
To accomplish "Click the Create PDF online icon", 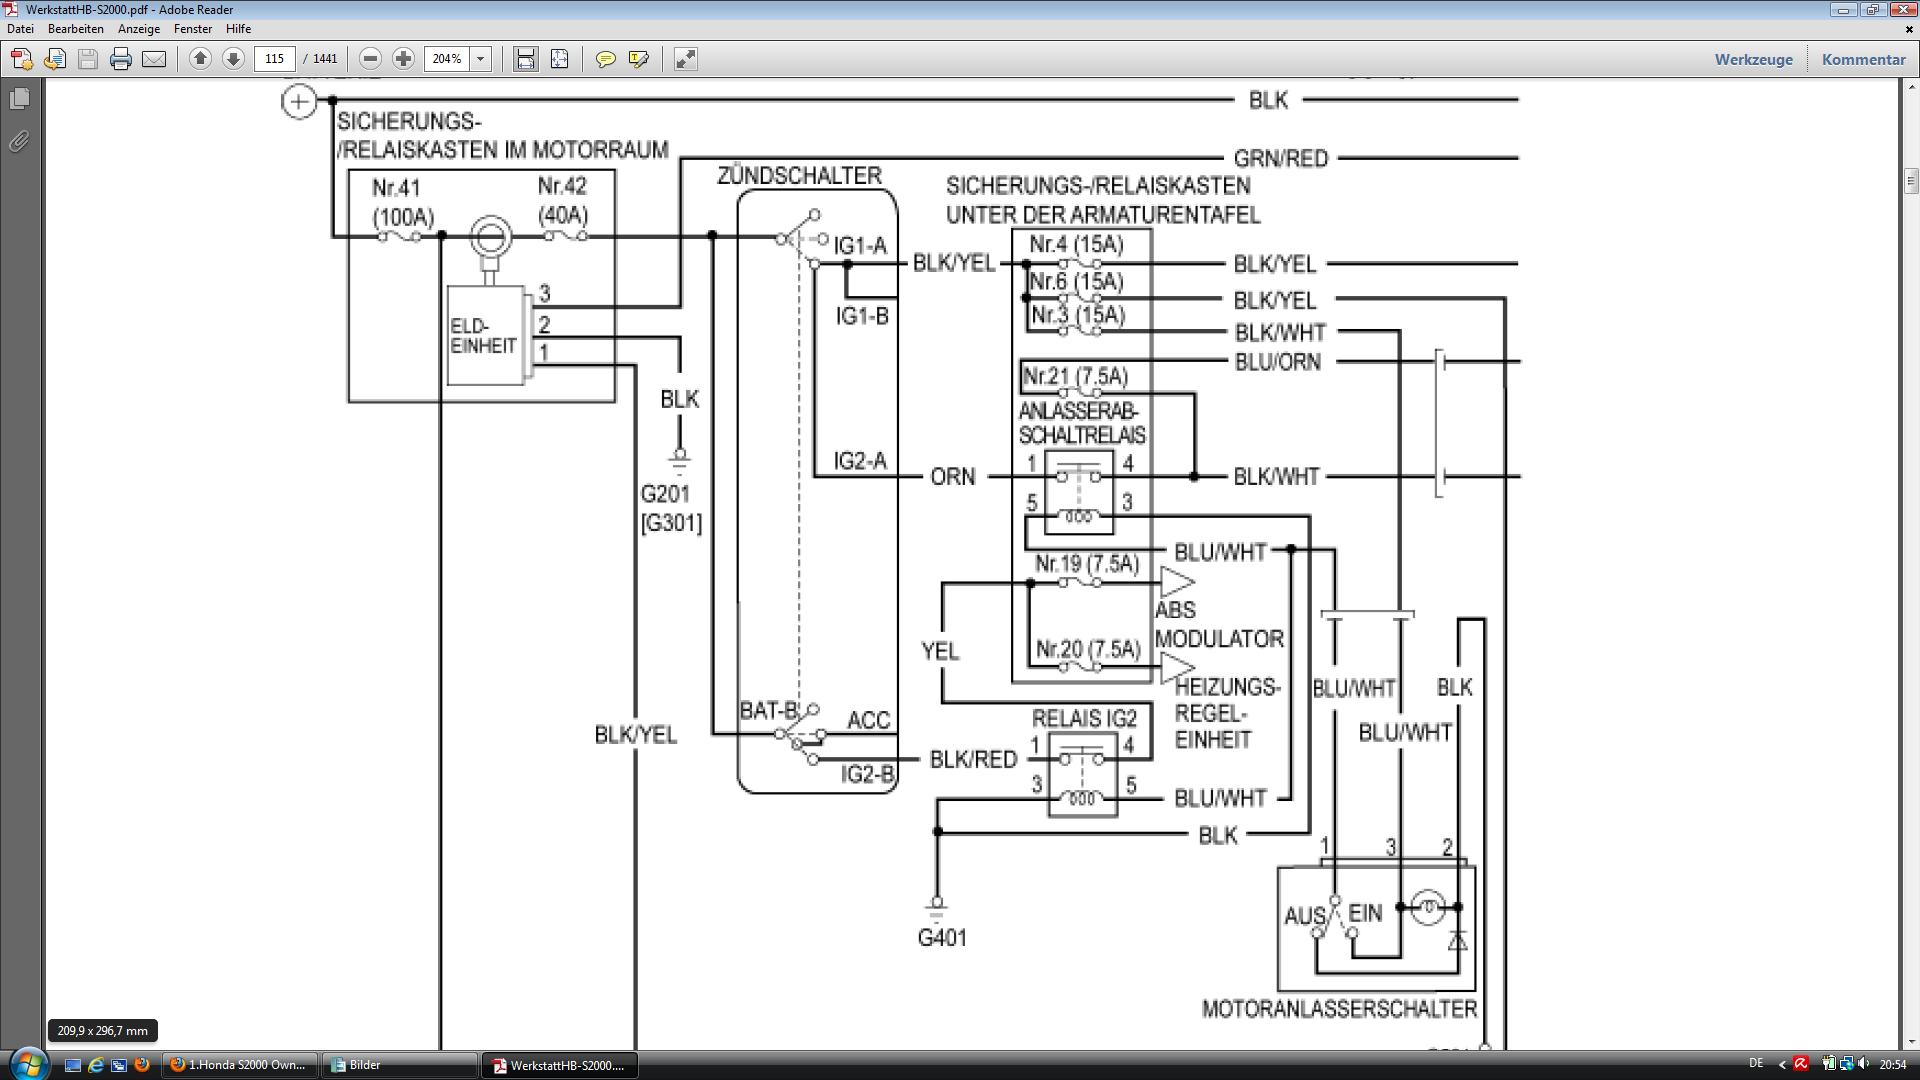I will pyautogui.click(x=22, y=59).
